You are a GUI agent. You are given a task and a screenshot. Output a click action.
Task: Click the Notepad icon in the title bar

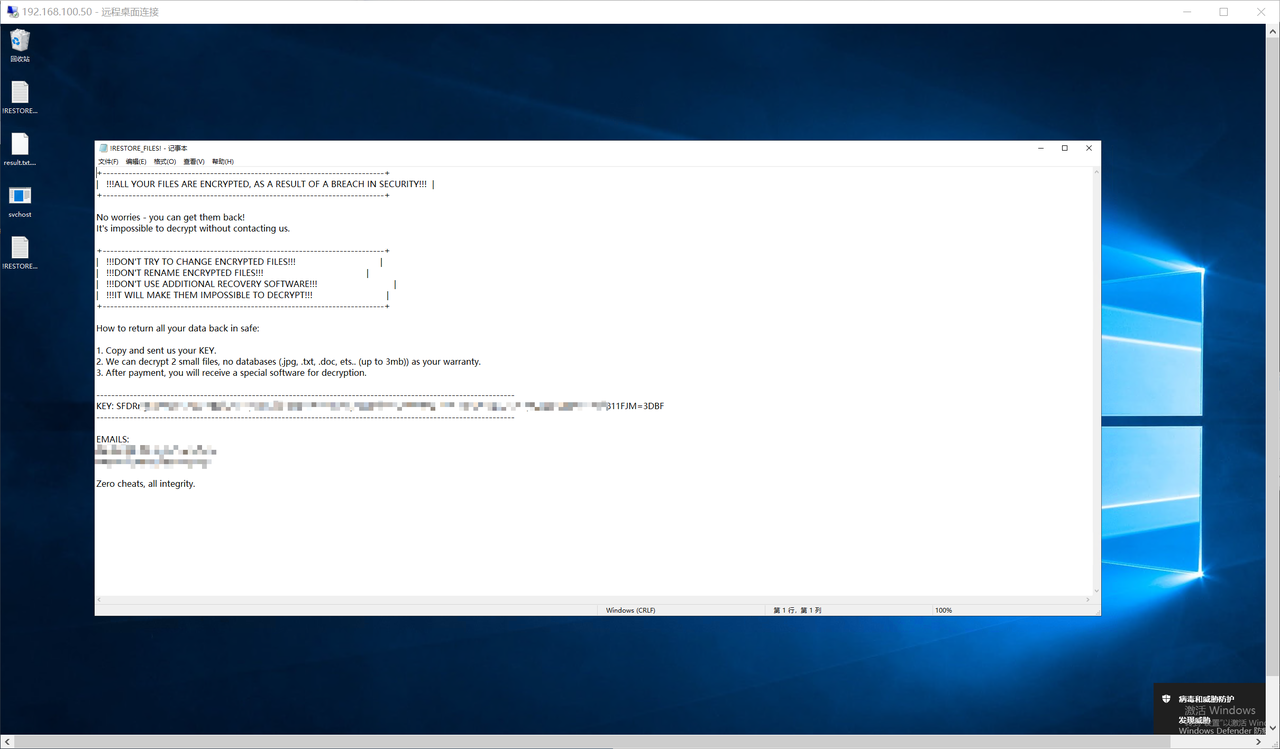(x=103, y=148)
